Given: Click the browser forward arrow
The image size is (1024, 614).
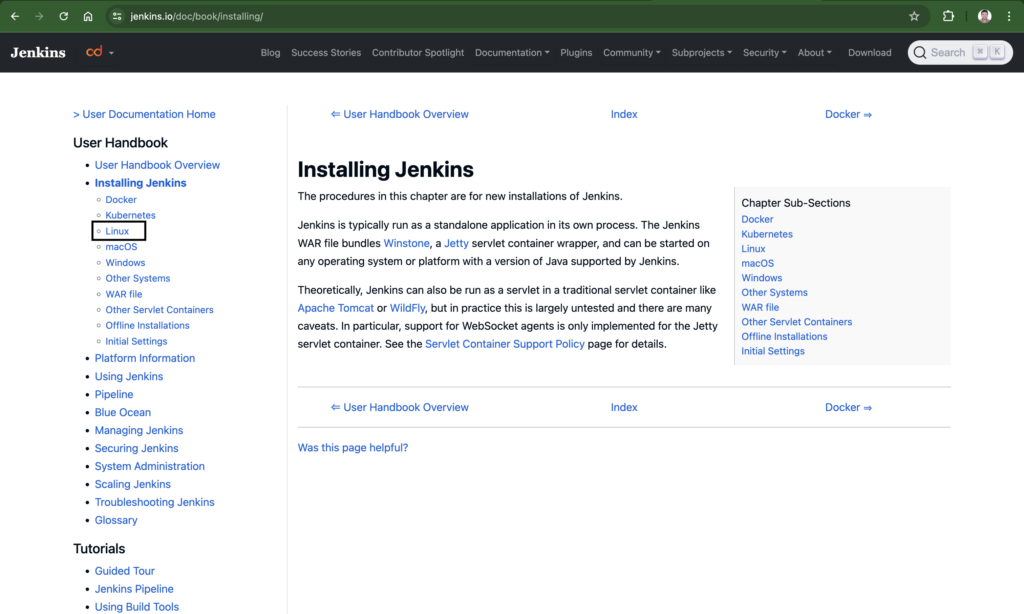Looking at the screenshot, I should pos(39,16).
